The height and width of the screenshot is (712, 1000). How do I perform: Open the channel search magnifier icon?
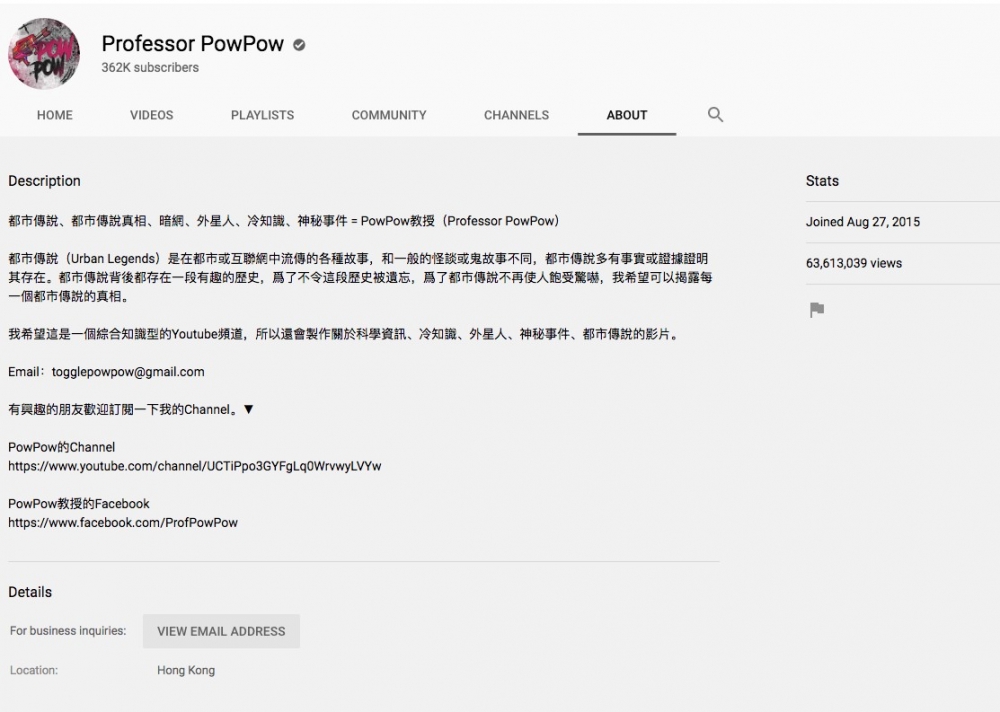715,115
